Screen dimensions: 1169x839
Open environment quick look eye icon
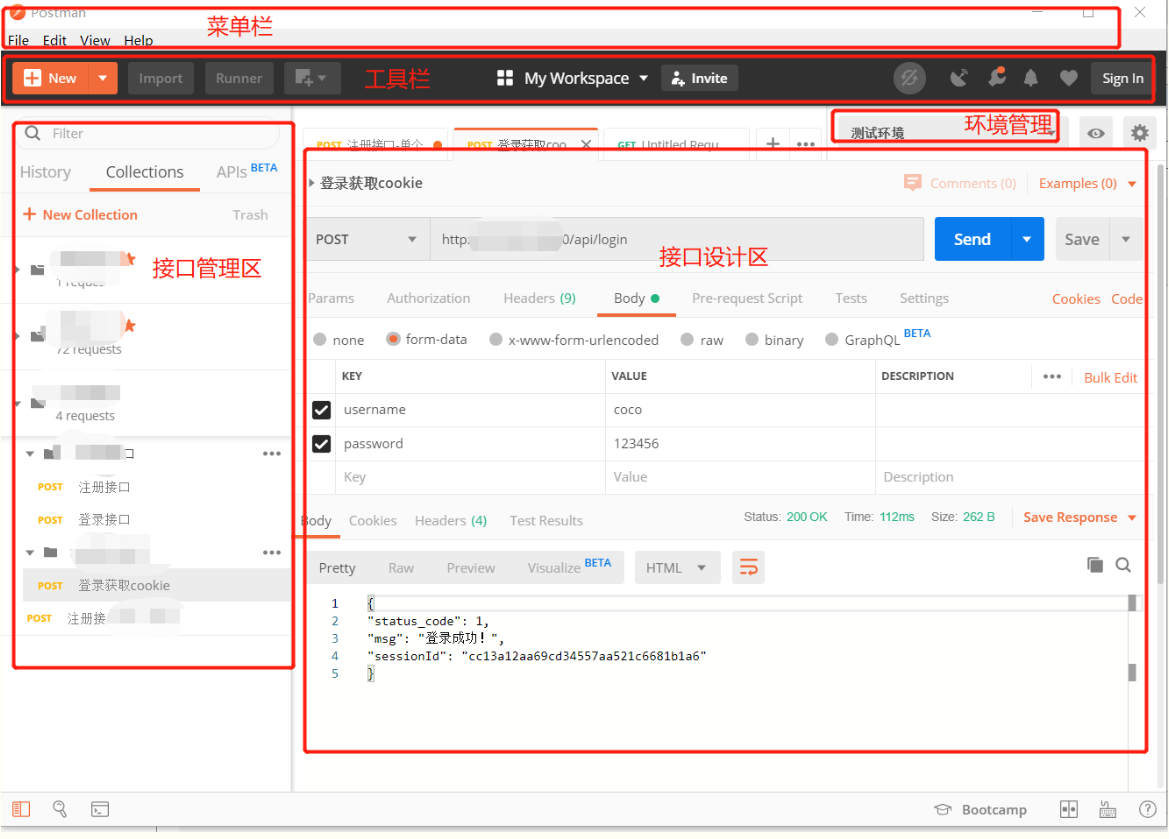(x=1095, y=133)
